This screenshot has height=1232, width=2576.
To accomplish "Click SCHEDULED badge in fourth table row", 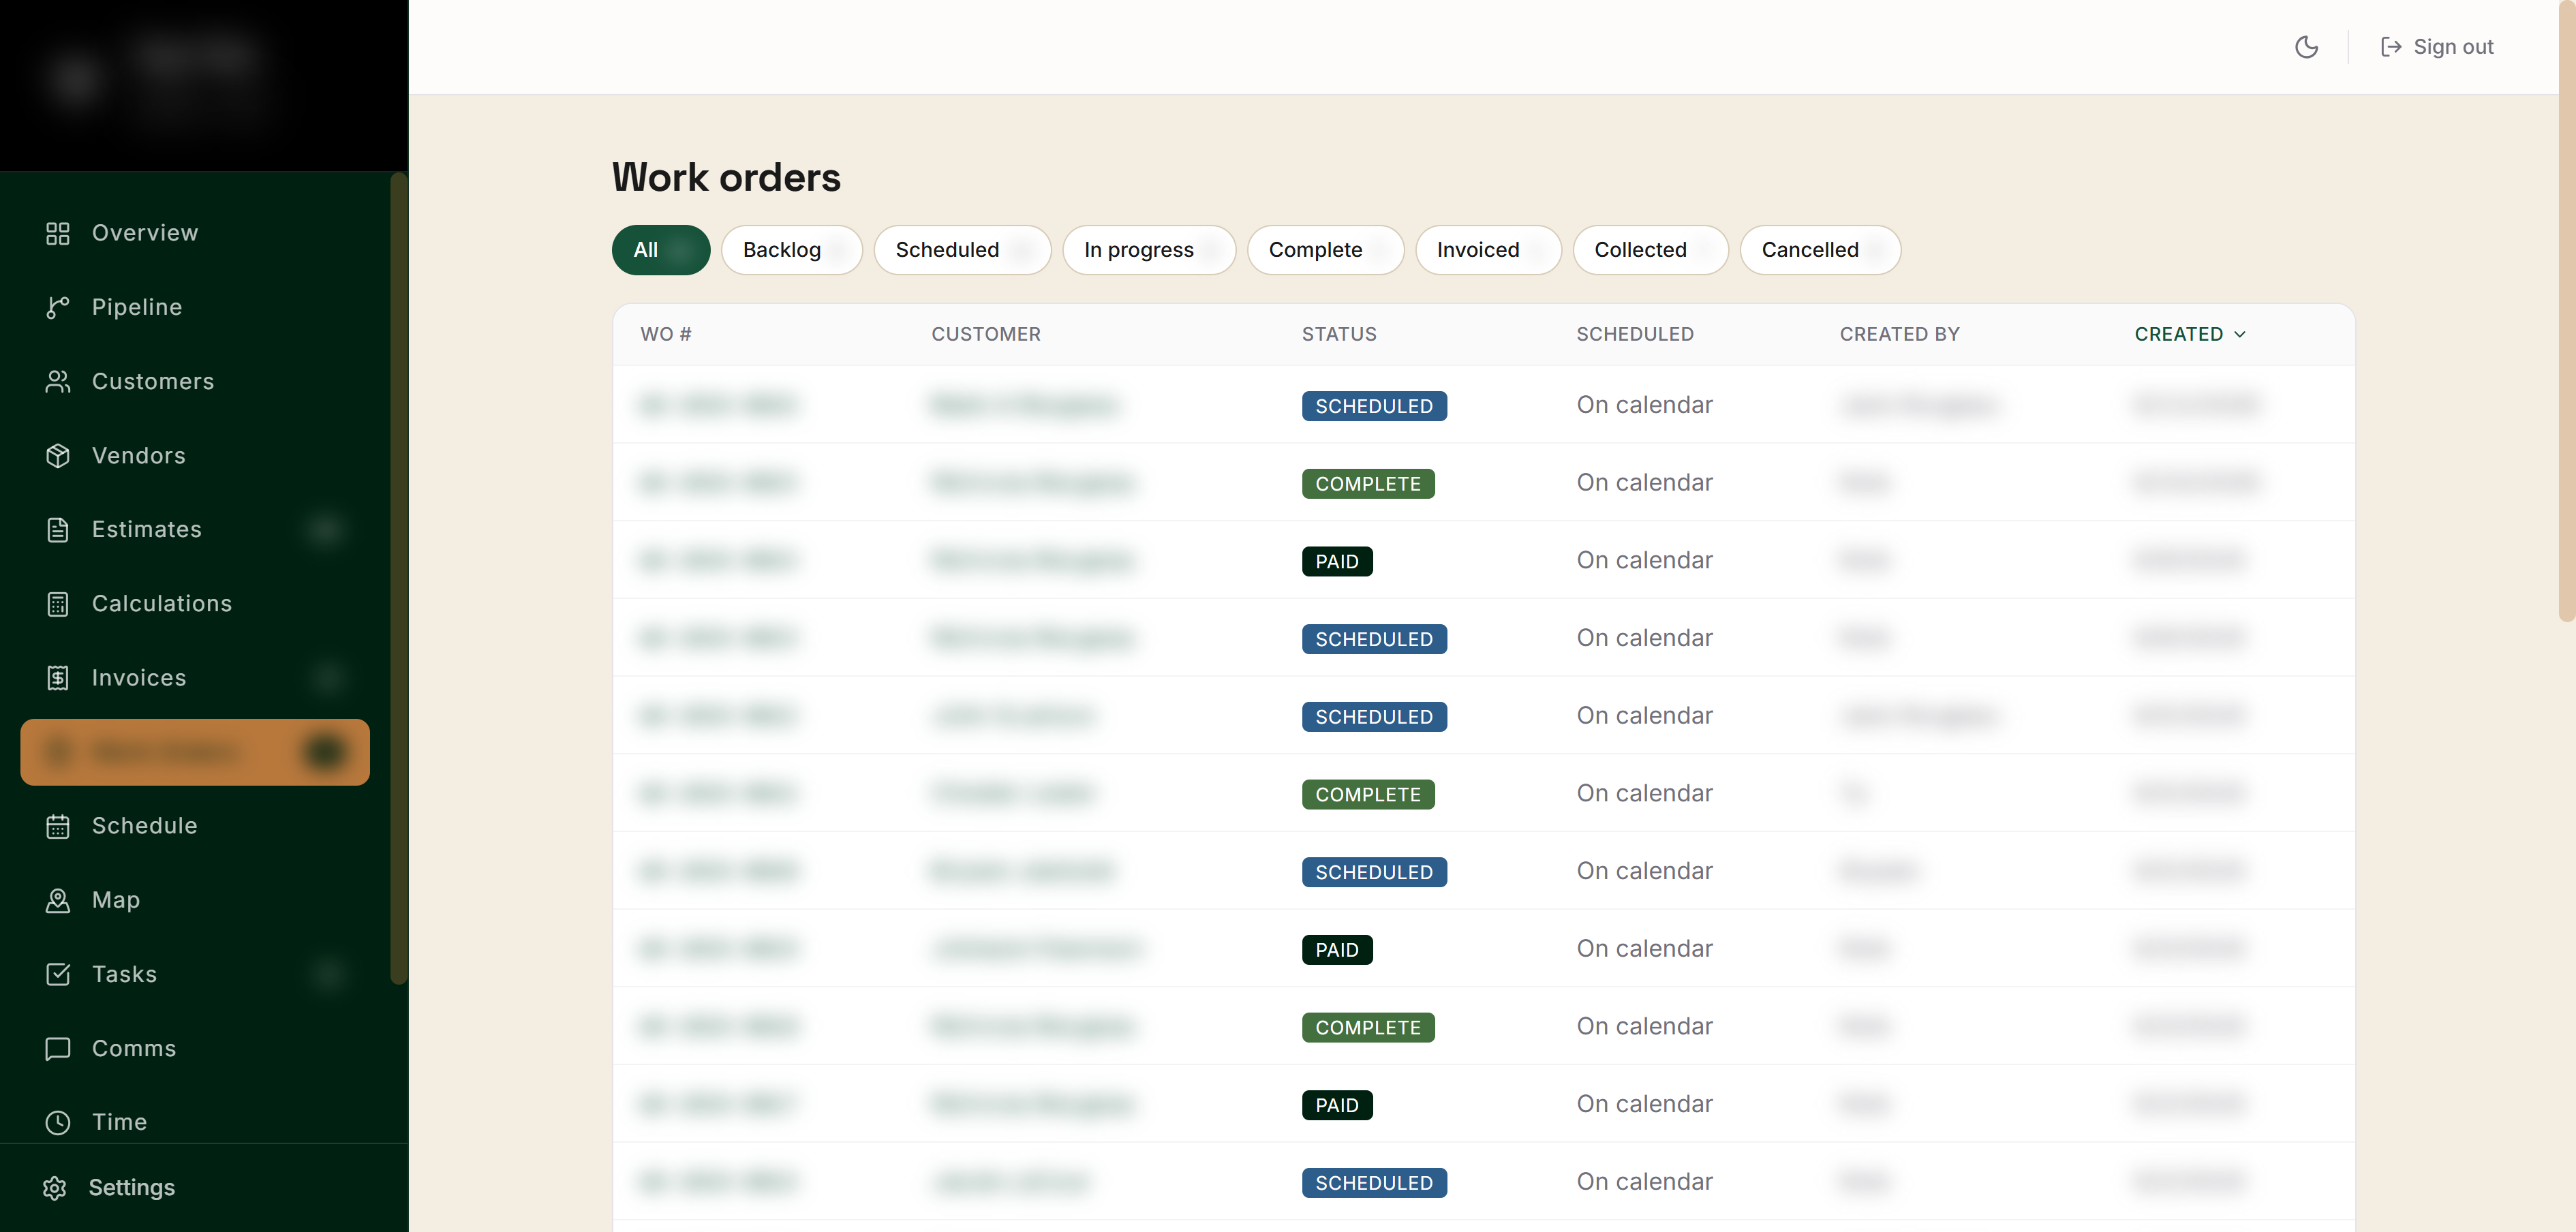I will (x=1374, y=639).
